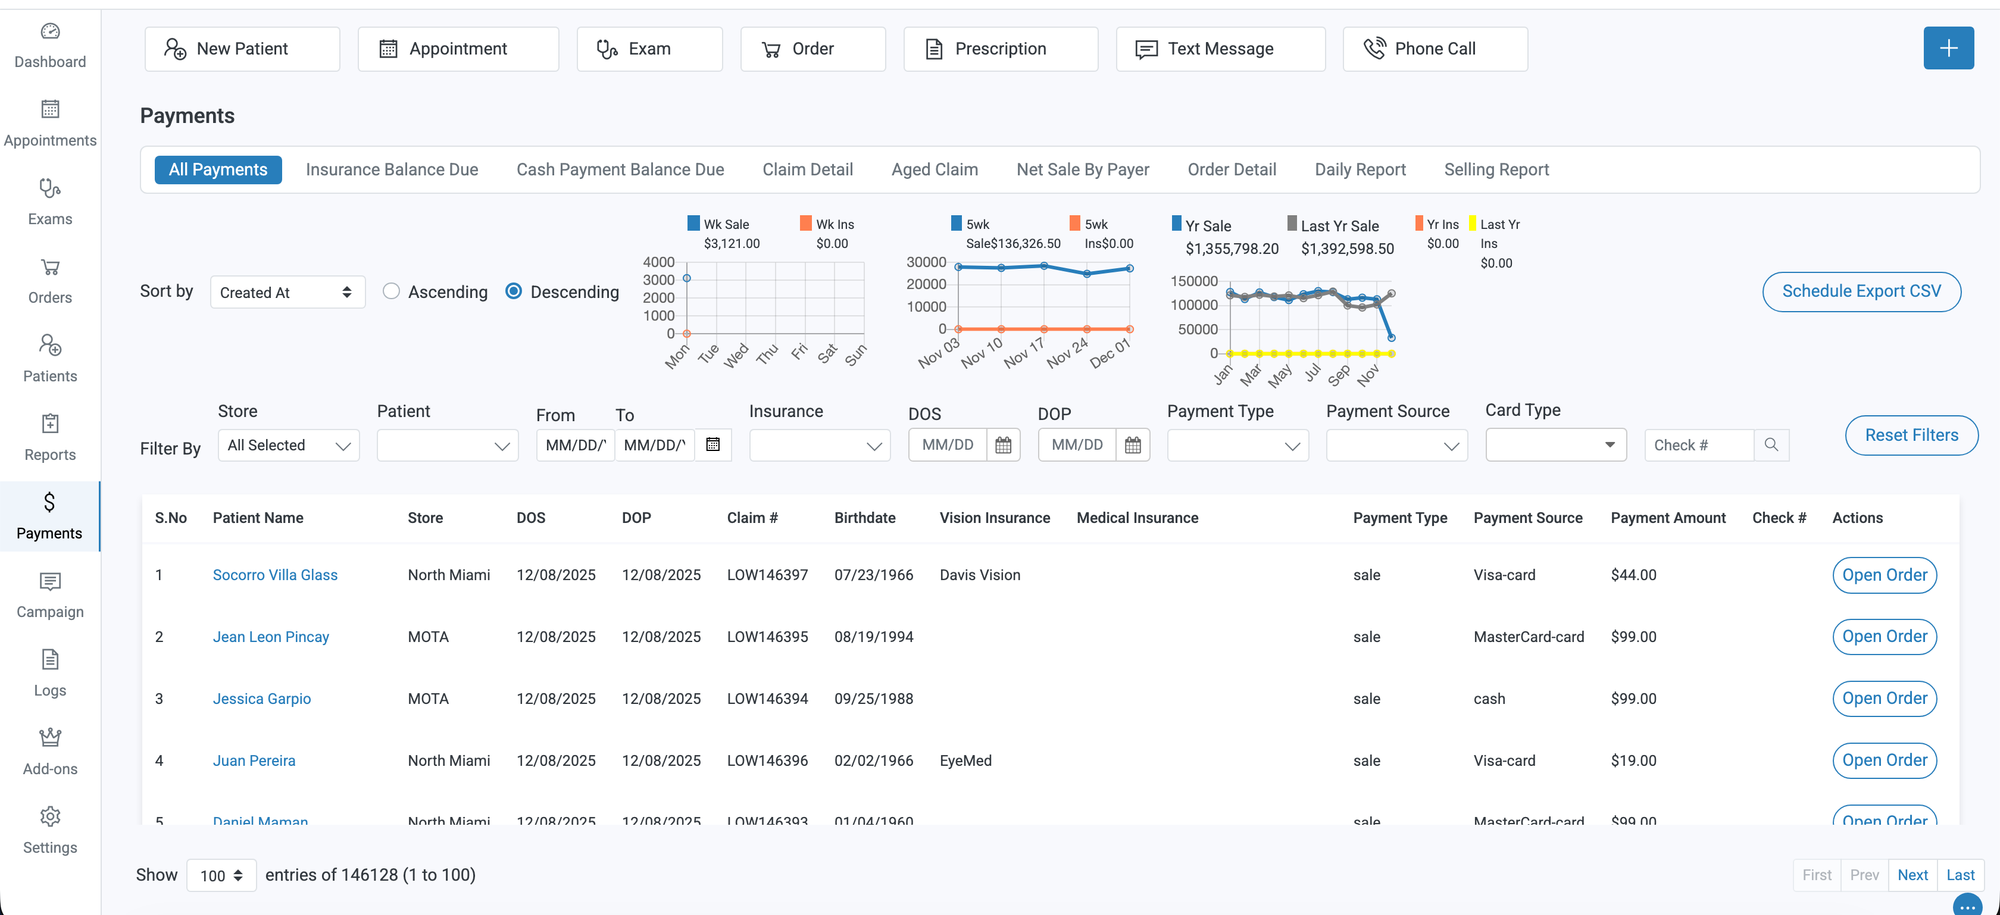Switch to Insurance Balance Due tab
2000x915 pixels.
pyautogui.click(x=392, y=170)
